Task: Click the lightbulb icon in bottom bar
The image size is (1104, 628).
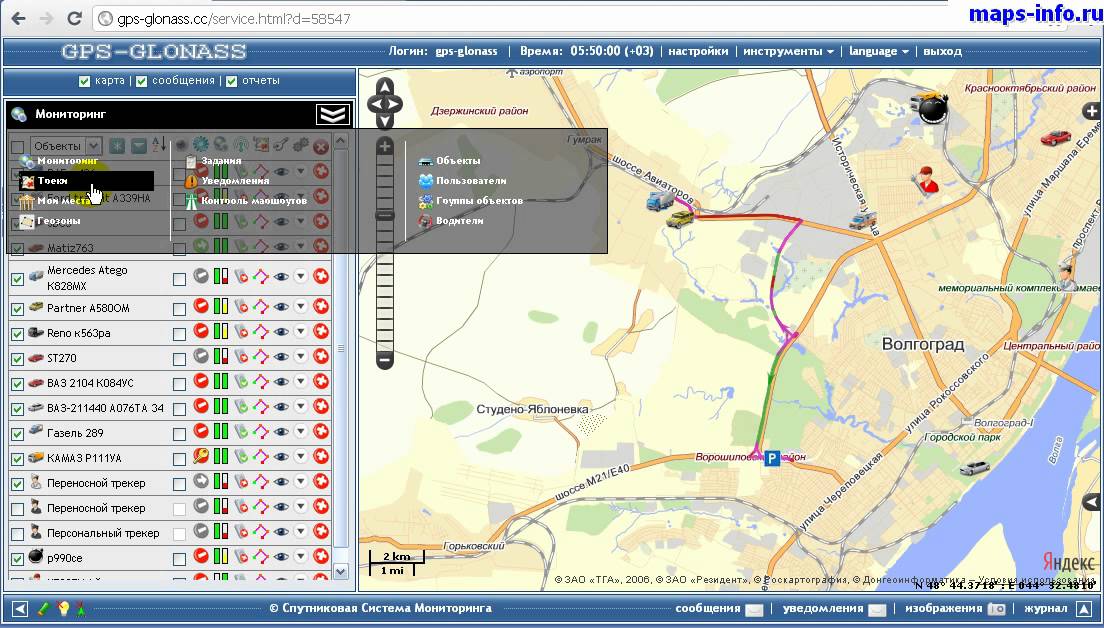Action: (x=63, y=608)
